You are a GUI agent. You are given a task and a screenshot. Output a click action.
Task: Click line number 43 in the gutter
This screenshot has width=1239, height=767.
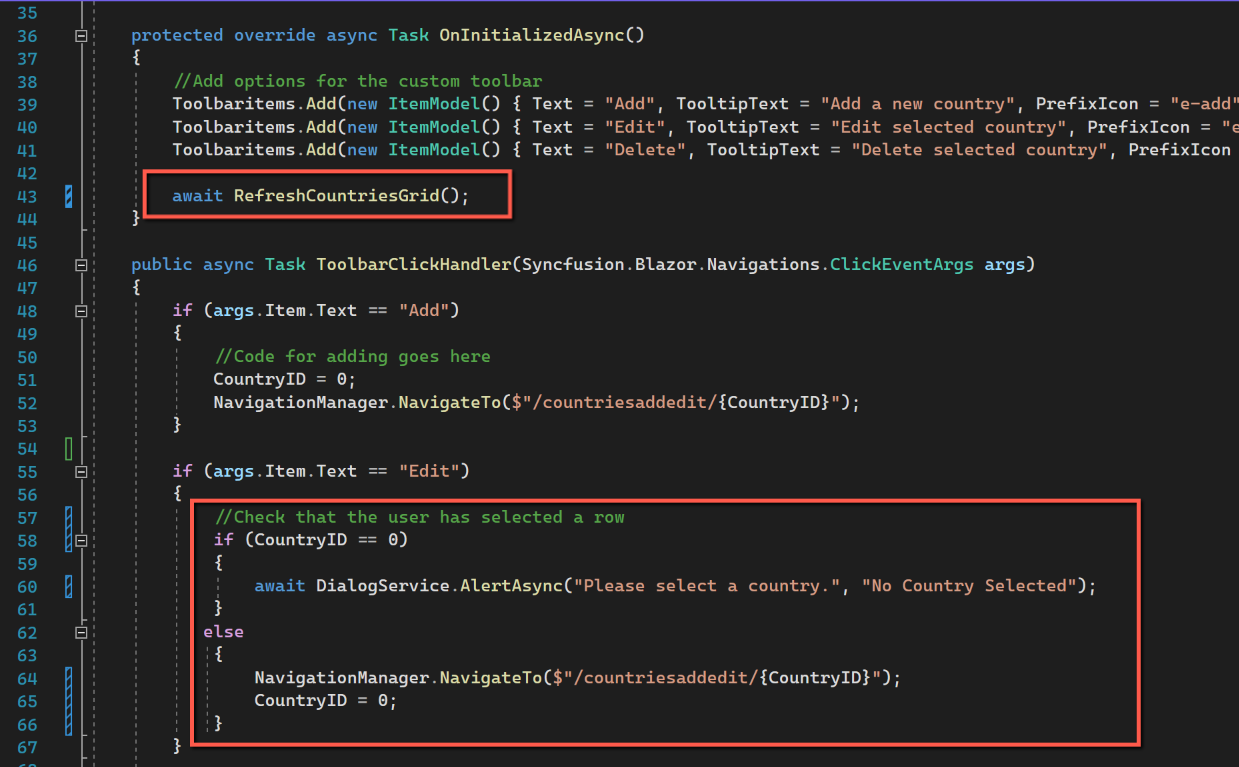tap(27, 195)
